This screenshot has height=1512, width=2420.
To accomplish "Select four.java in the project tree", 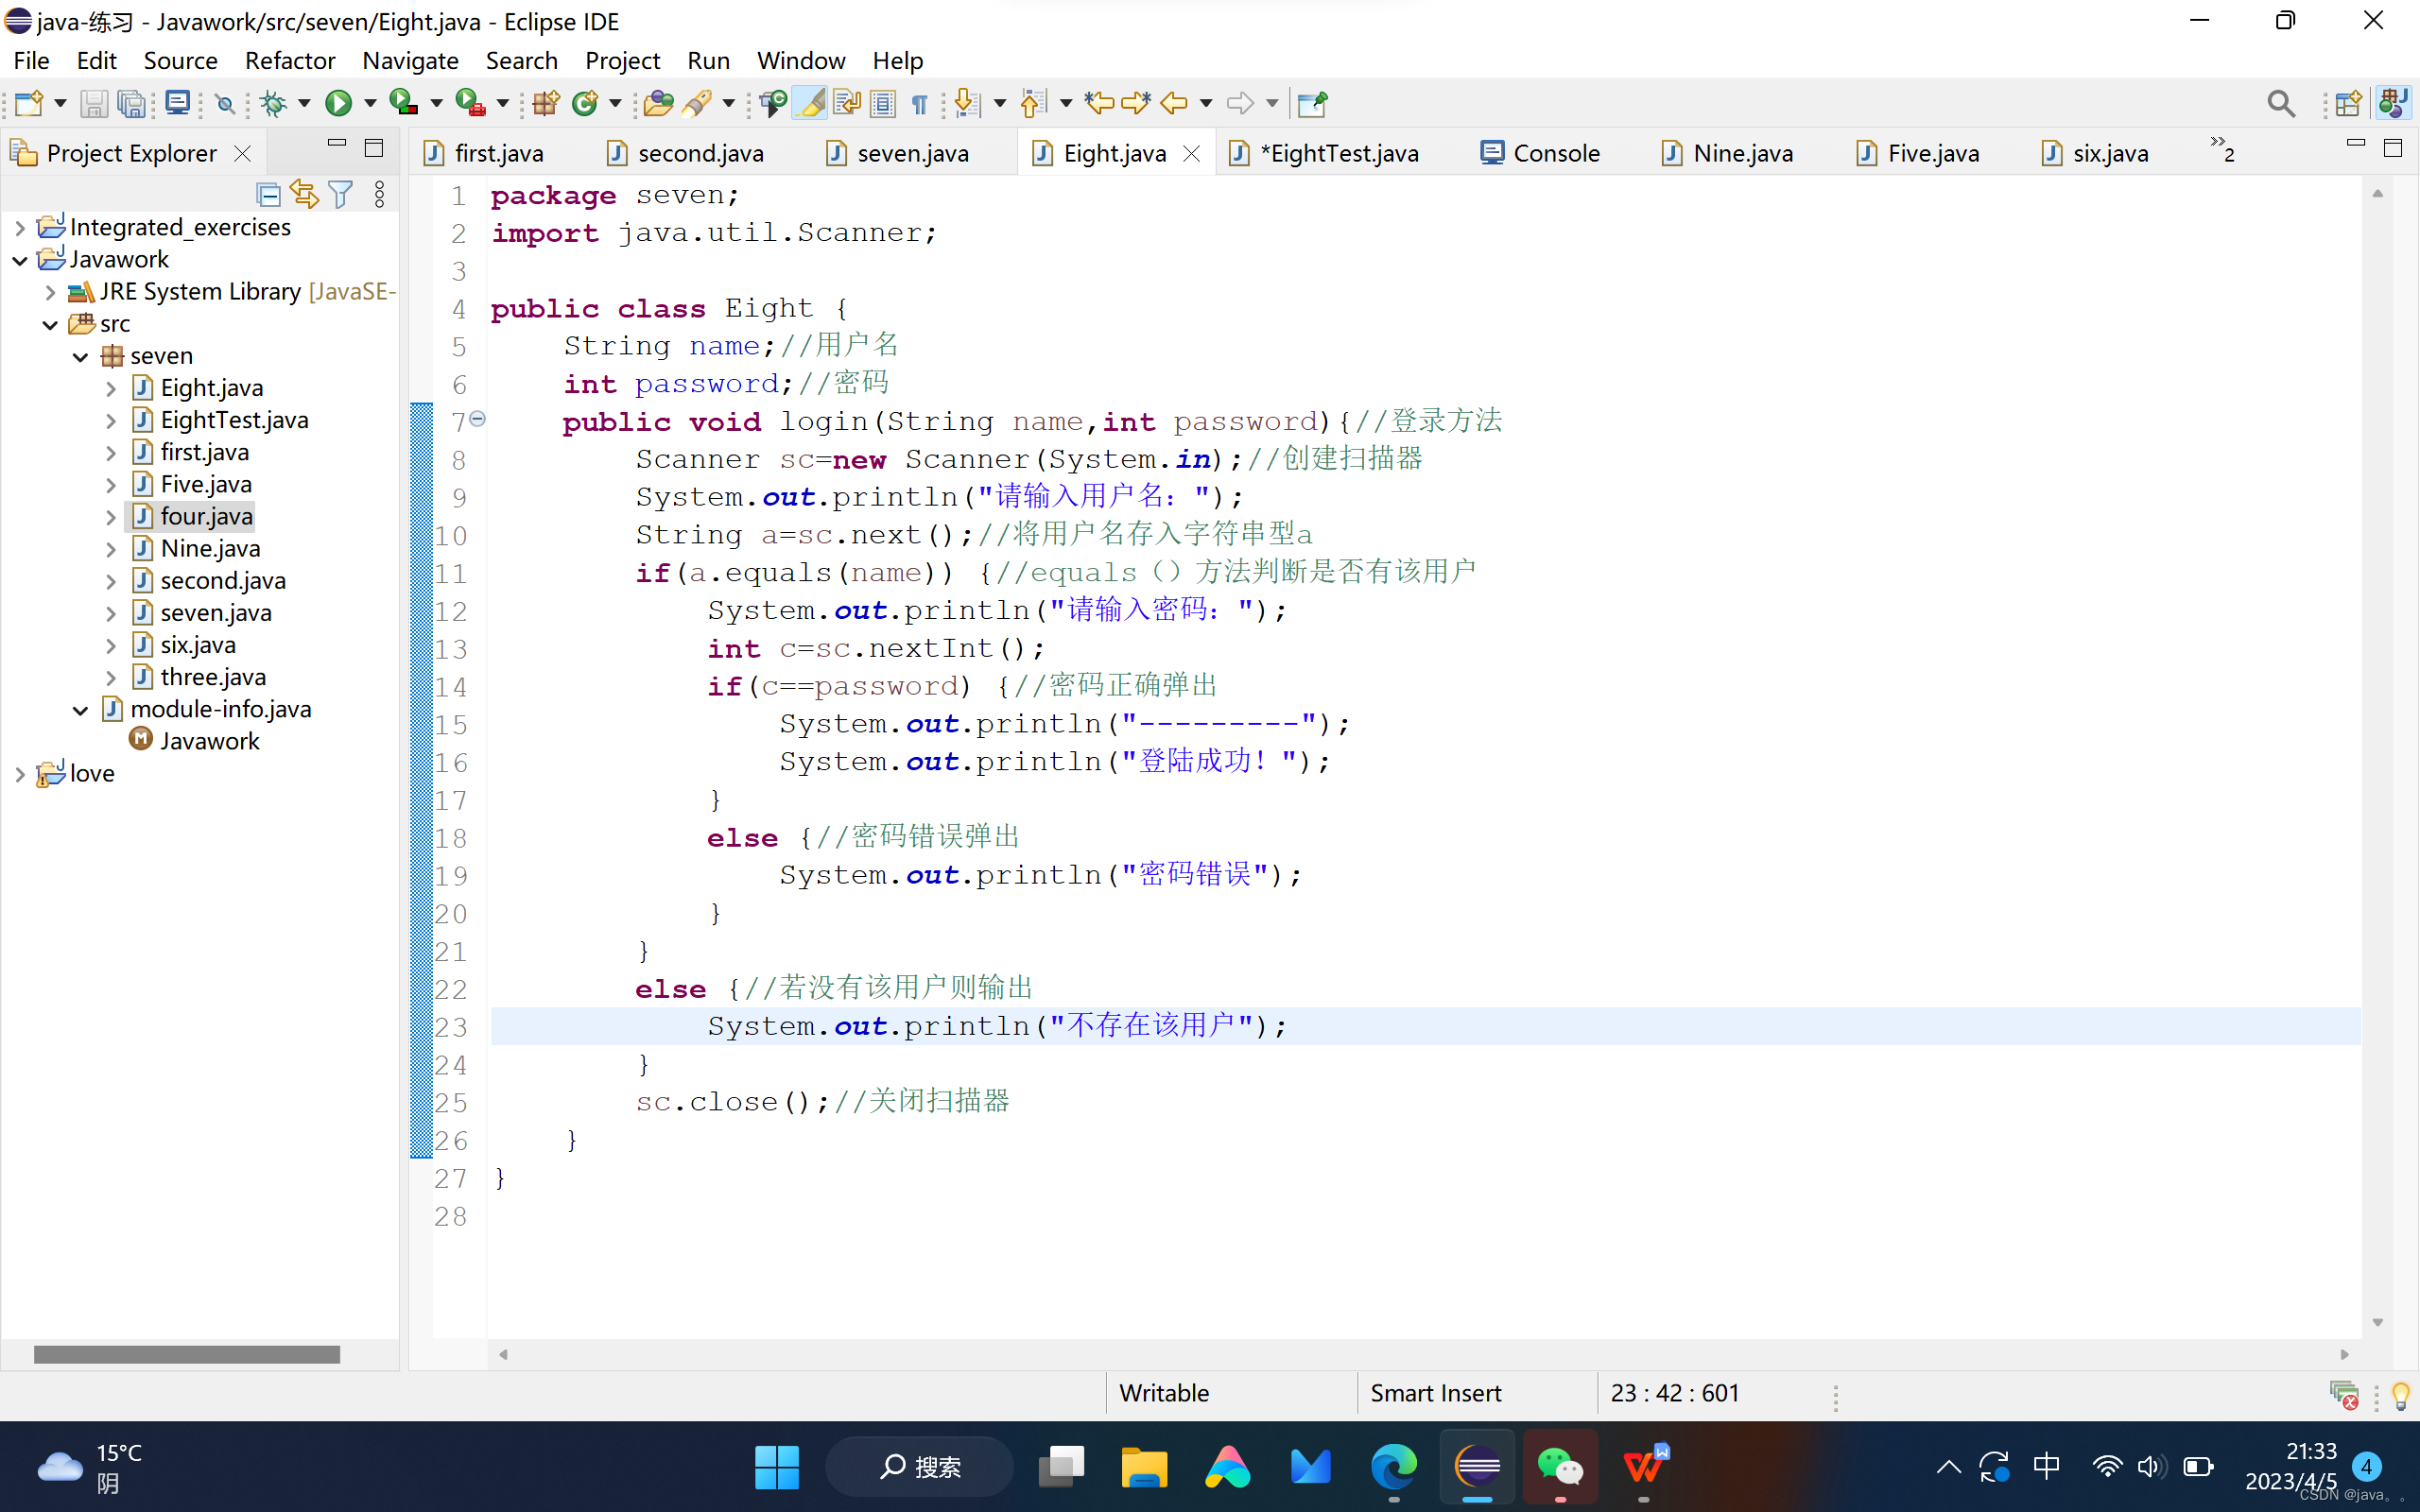I will (x=206, y=516).
